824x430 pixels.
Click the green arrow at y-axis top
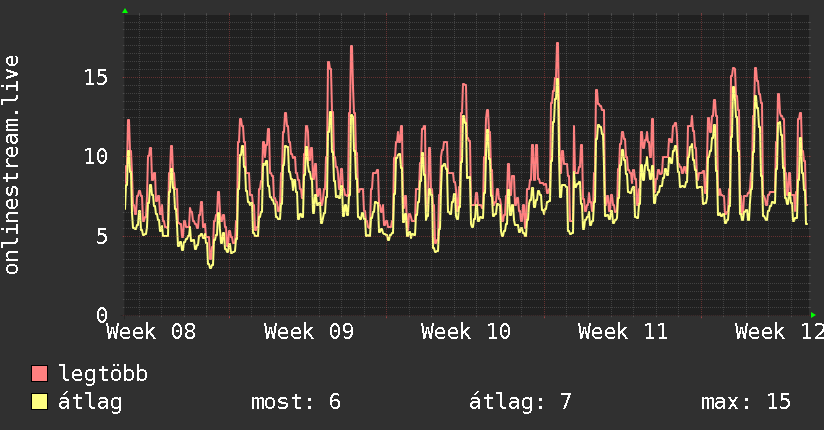point(125,11)
